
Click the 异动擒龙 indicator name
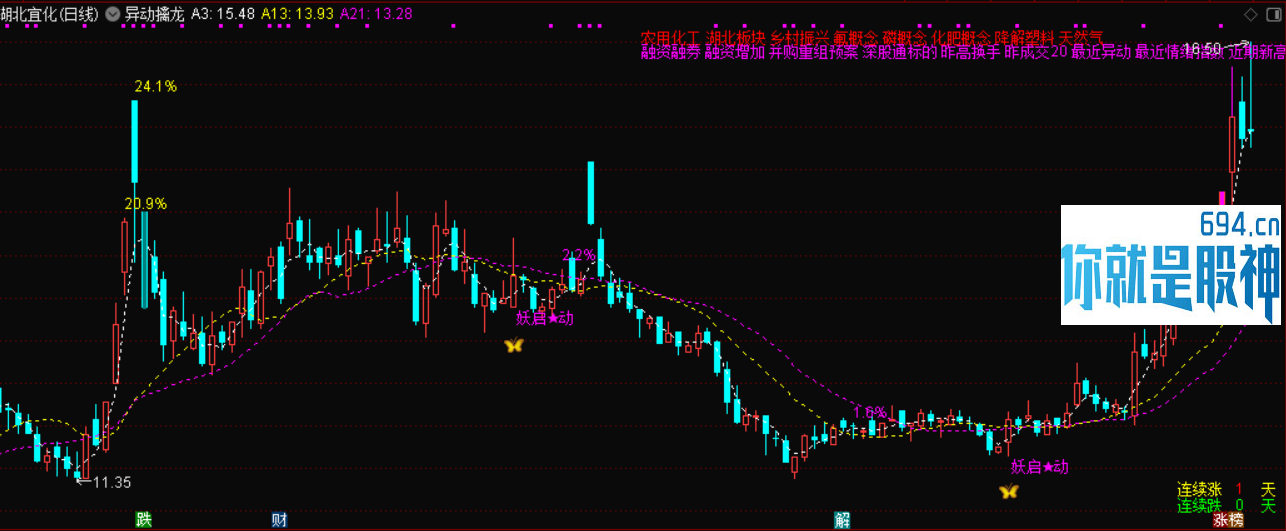click(153, 15)
